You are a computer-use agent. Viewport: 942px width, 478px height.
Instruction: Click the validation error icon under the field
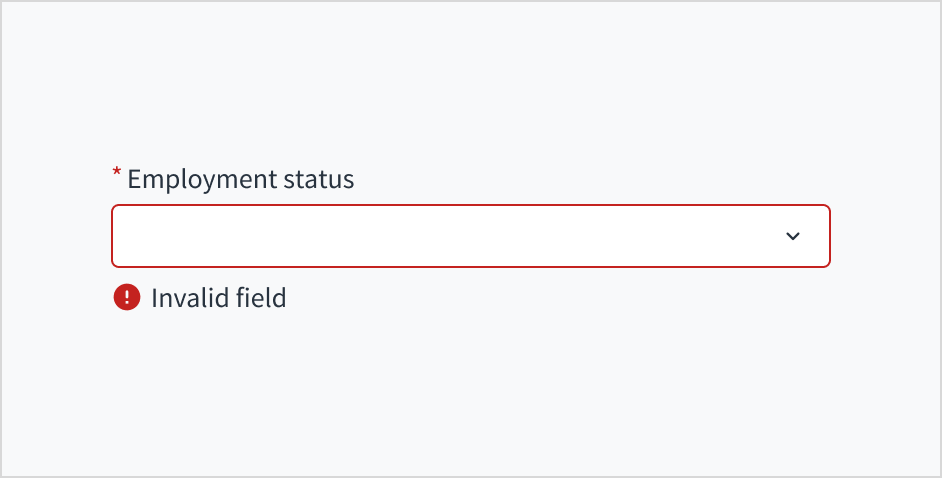(127, 297)
